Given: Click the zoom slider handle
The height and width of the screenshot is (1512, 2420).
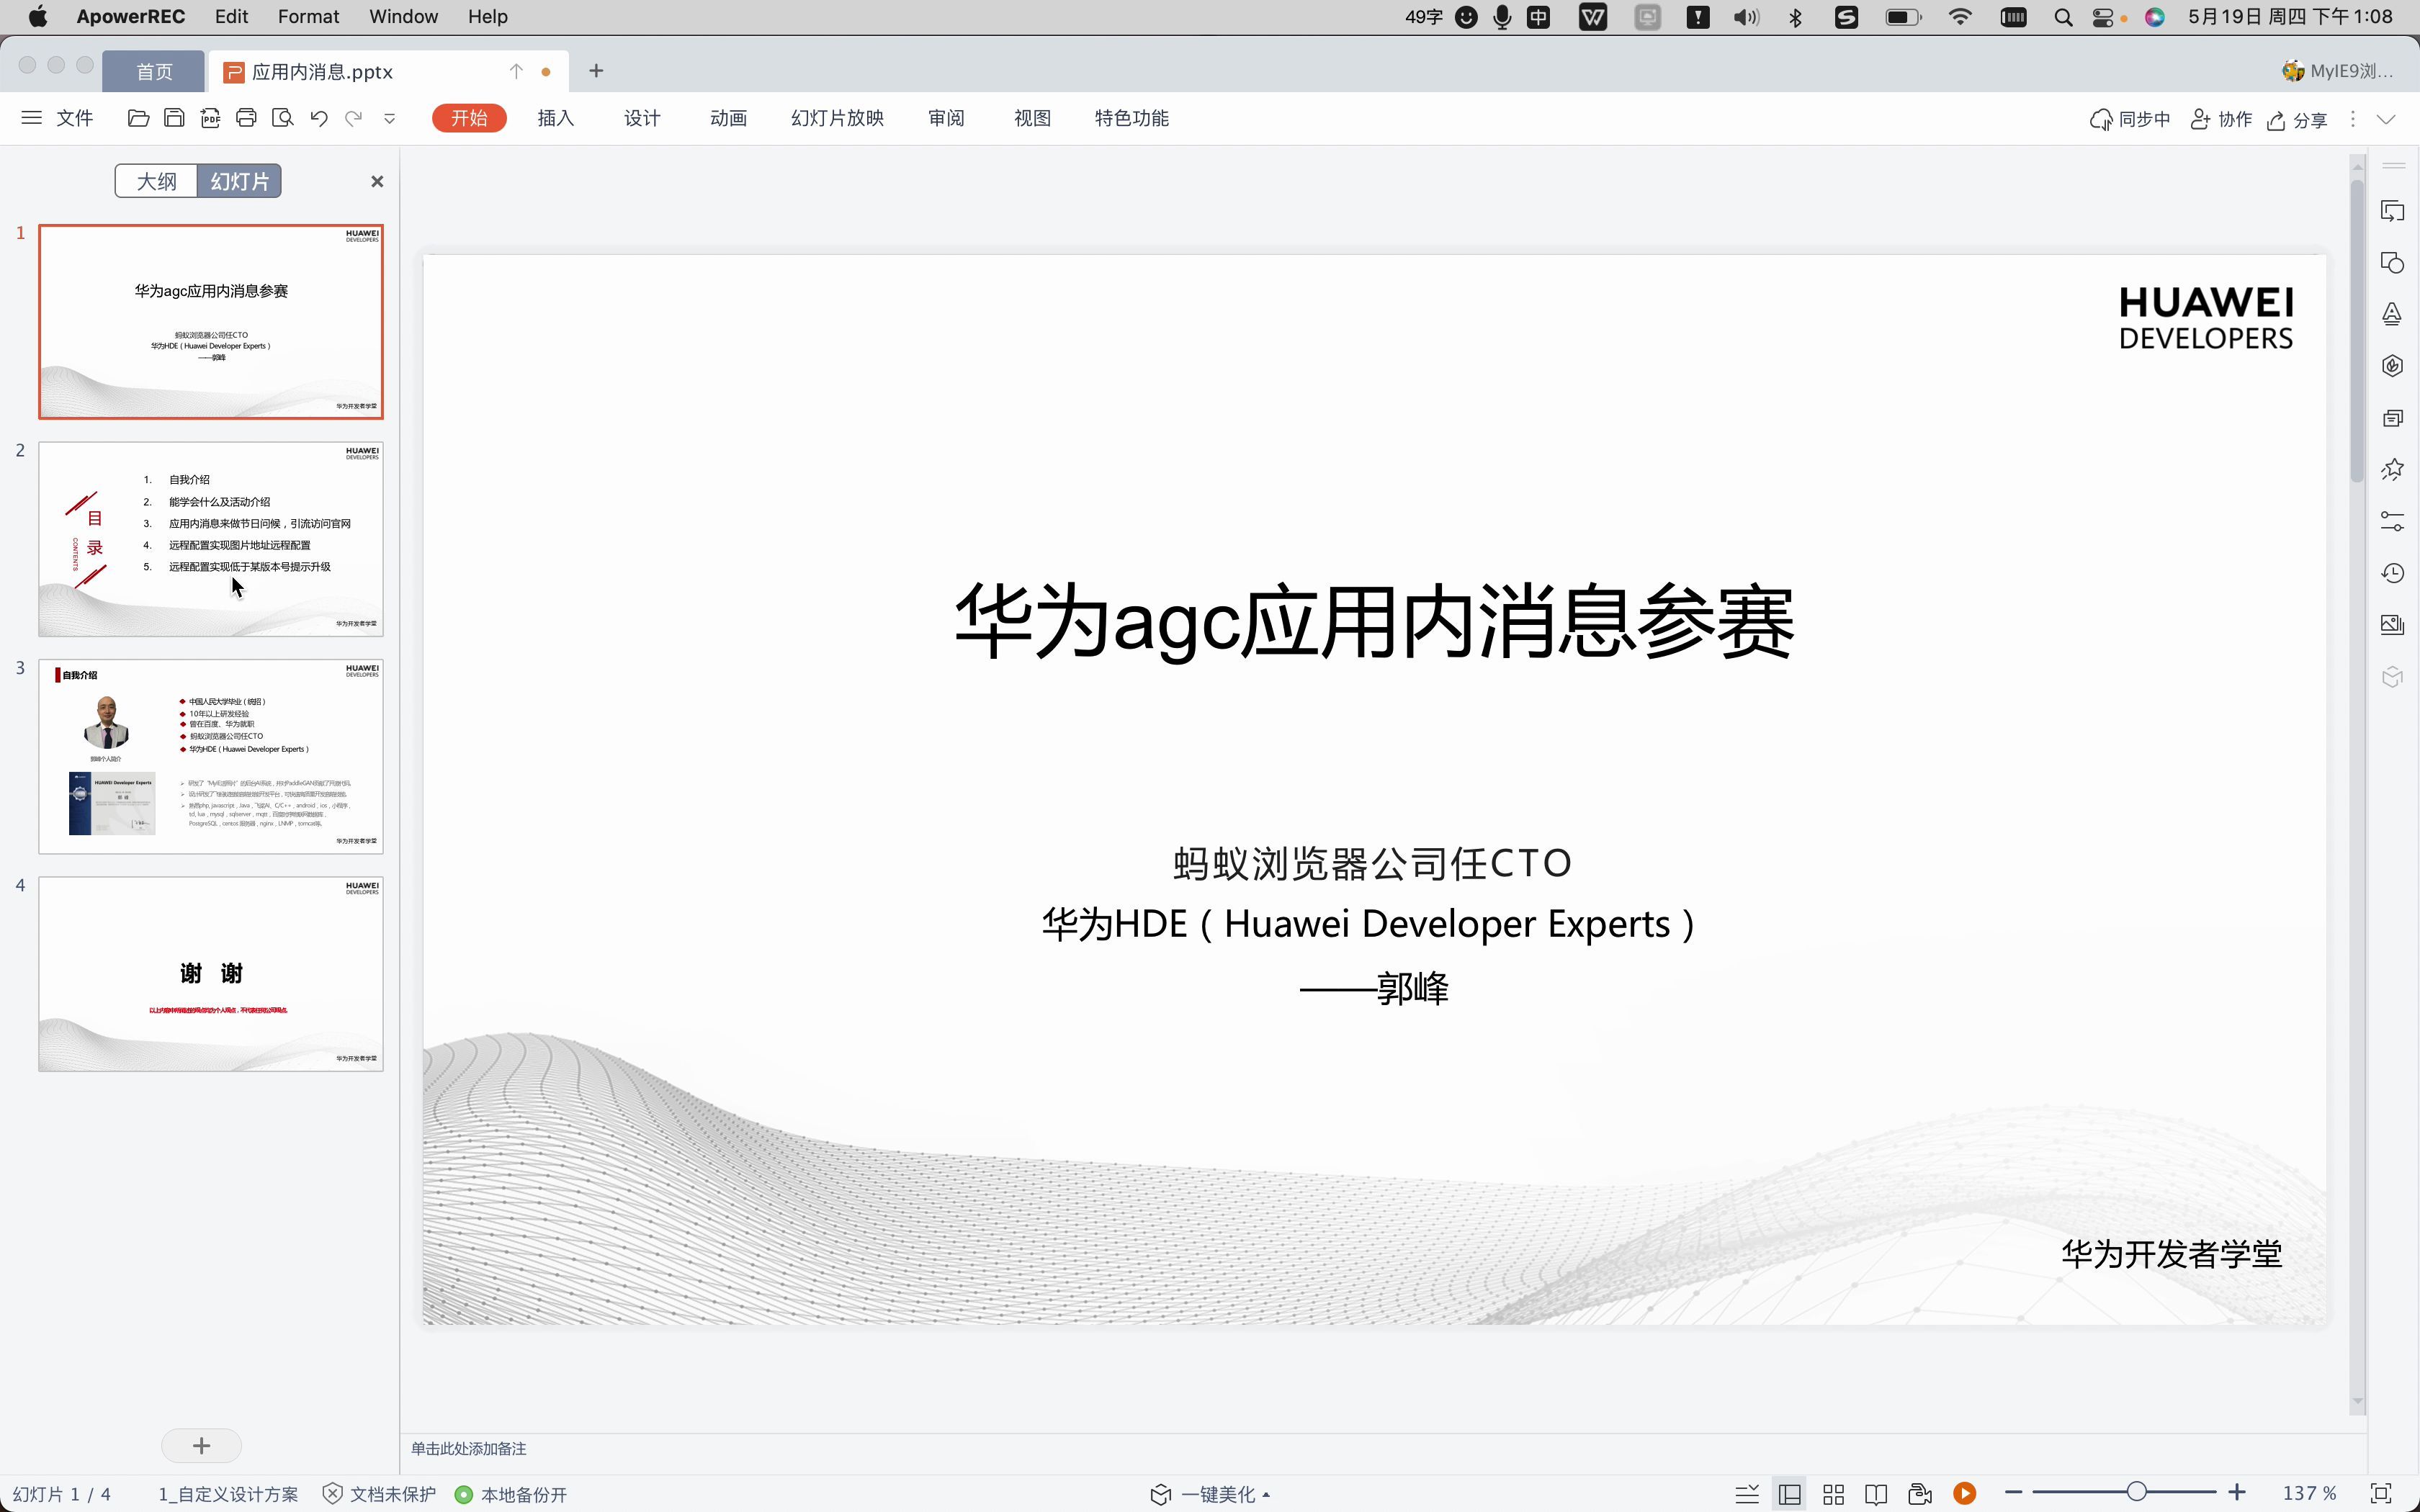Looking at the screenshot, I should pos(2136,1492).
